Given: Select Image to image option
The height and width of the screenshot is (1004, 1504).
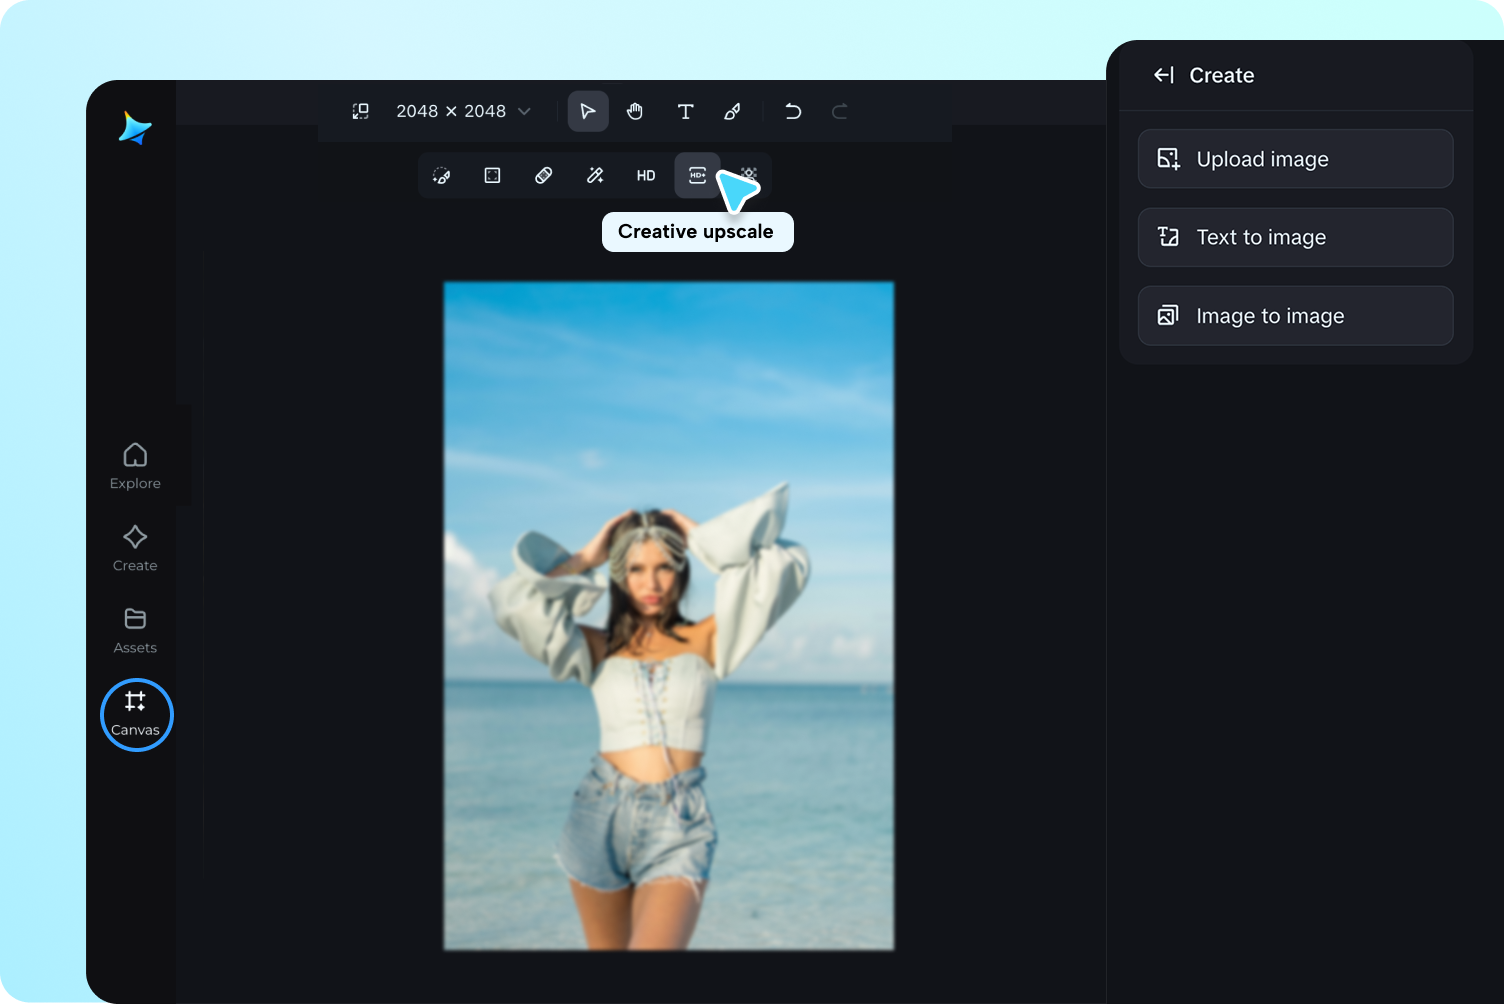Looking at the screenshot, I should [1295, 316].
